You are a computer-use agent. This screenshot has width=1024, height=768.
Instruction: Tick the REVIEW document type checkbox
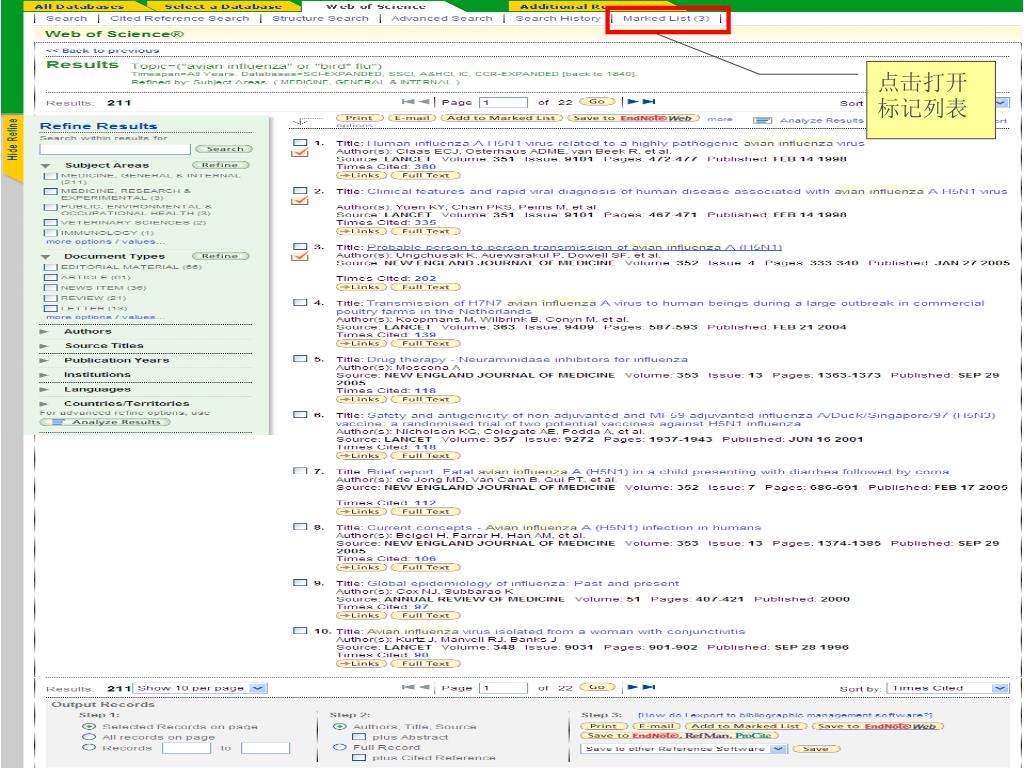pyautogui.click(x=50, y=298)
